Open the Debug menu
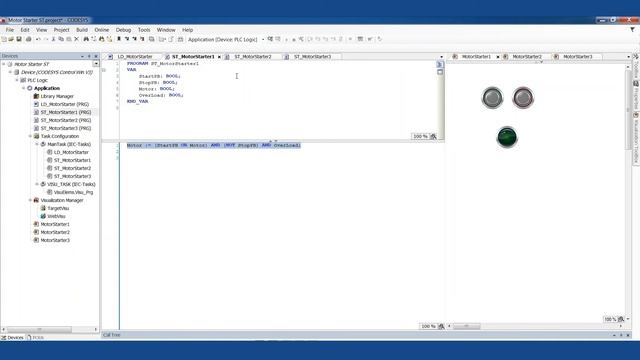The image size is (640, 360). pyautogui.click(x=123, y=30)
